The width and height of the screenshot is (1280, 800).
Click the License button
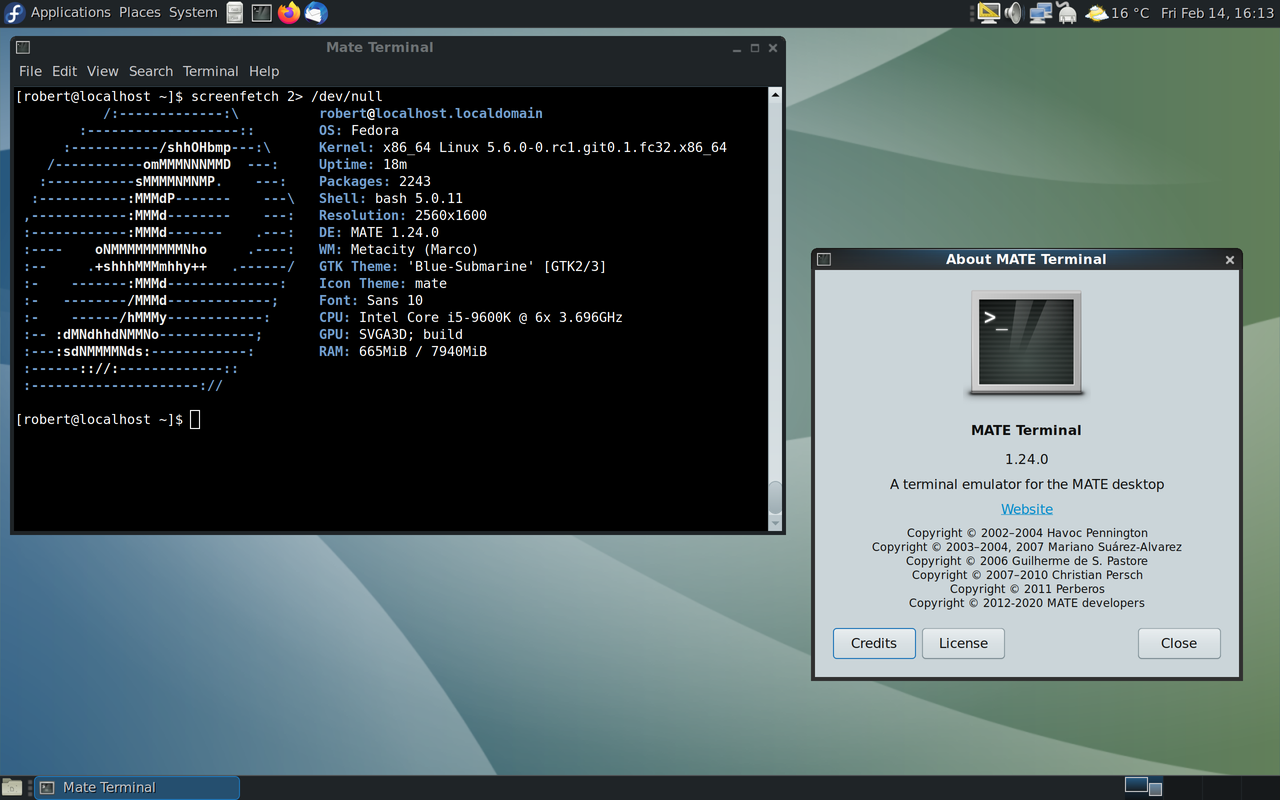coord(963,643)
